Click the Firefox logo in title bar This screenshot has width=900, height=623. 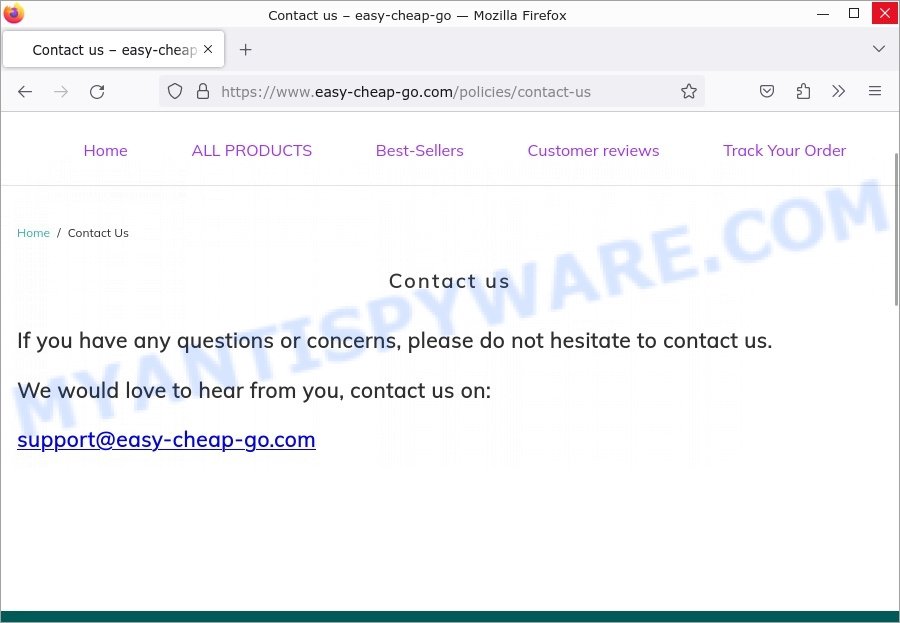tap(14, 13)
